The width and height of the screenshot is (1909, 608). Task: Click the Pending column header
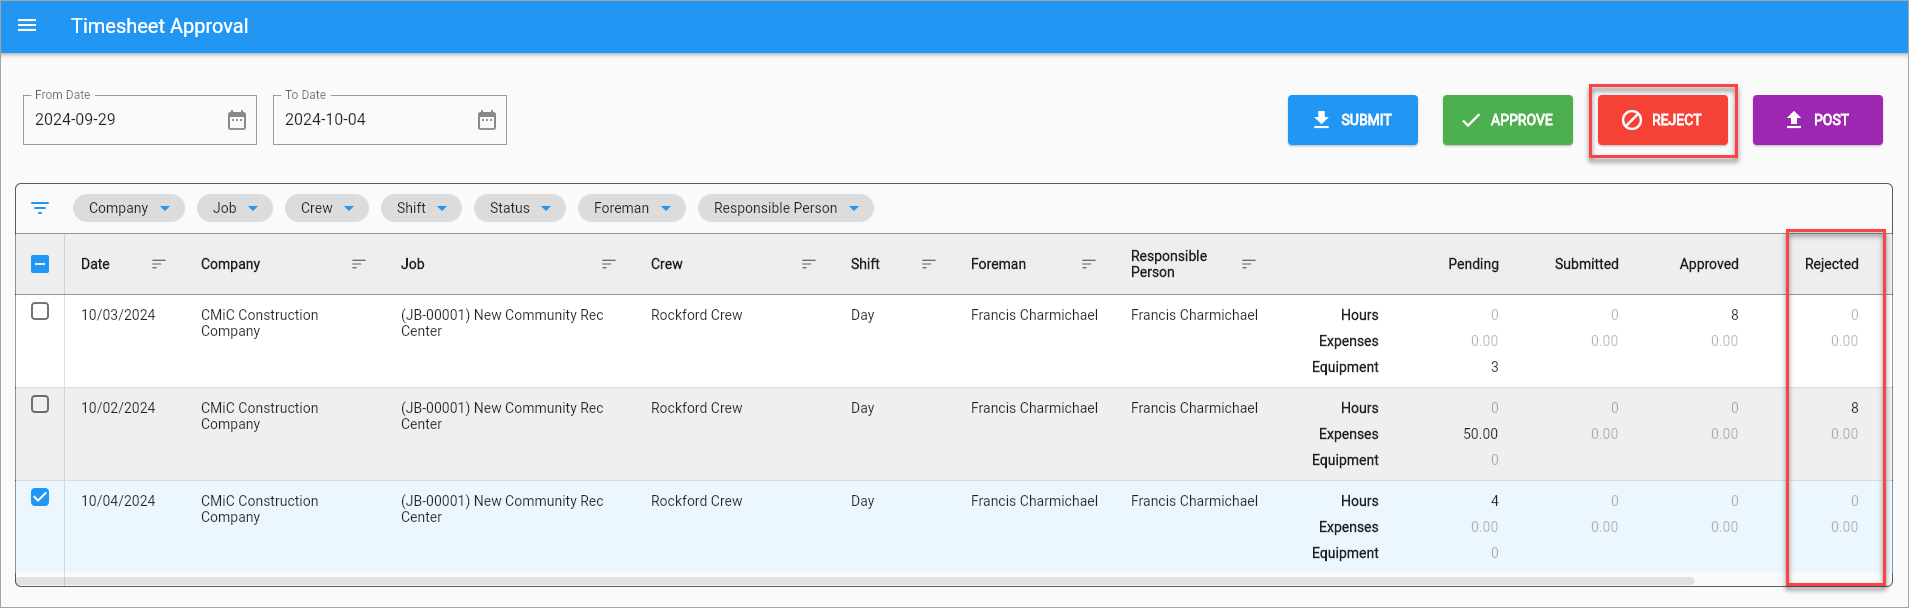(1473, 264)
